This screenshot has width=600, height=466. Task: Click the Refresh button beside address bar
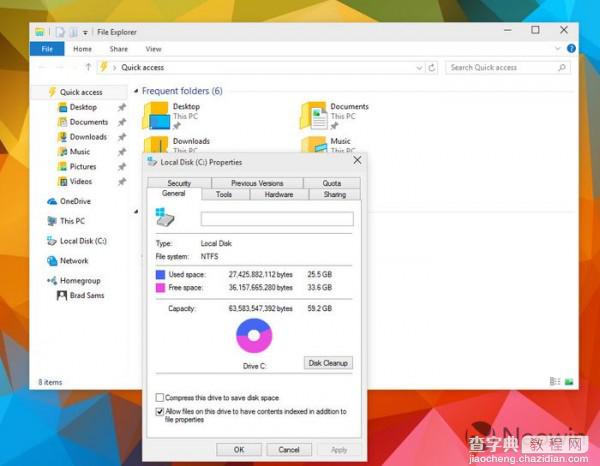point(432,68)
